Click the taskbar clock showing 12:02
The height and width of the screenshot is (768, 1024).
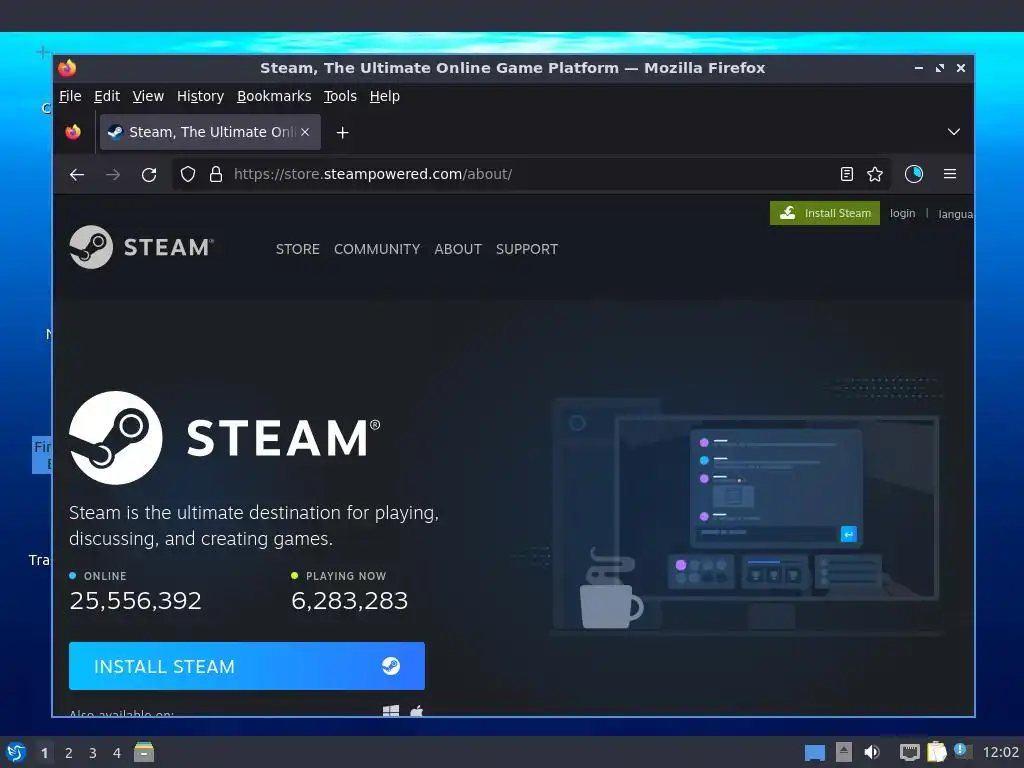coord(1000,752)
